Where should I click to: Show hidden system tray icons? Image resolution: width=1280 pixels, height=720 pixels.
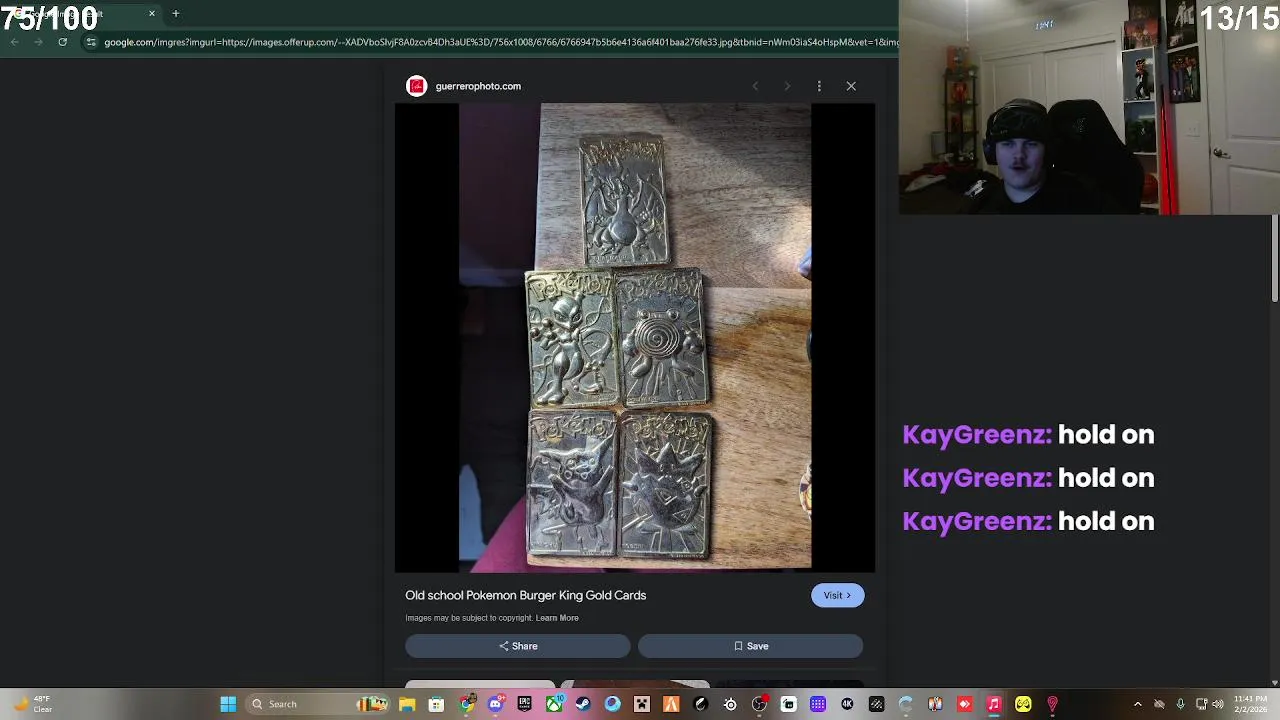click(x=1137, y=704)
